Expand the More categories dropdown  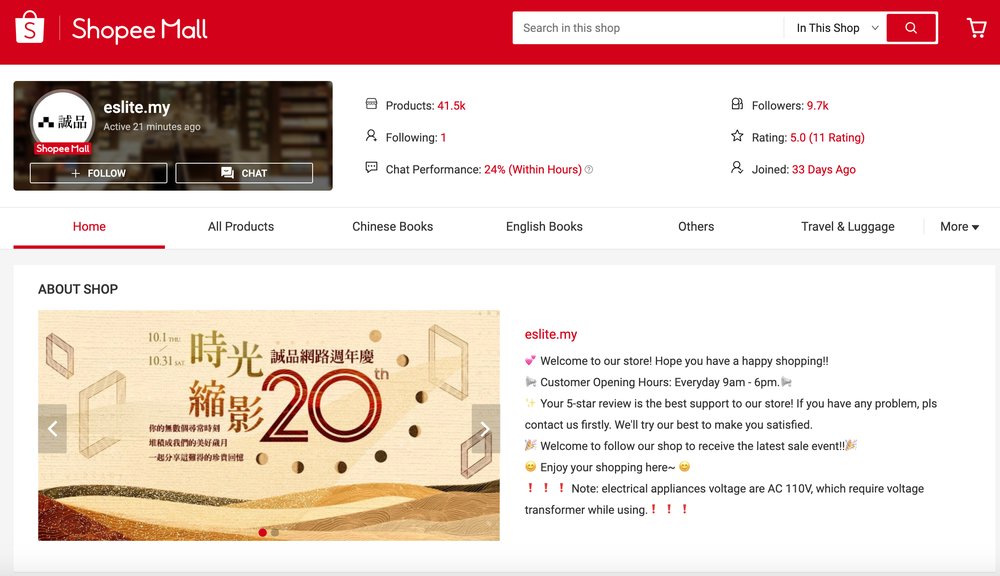[959, 226]
